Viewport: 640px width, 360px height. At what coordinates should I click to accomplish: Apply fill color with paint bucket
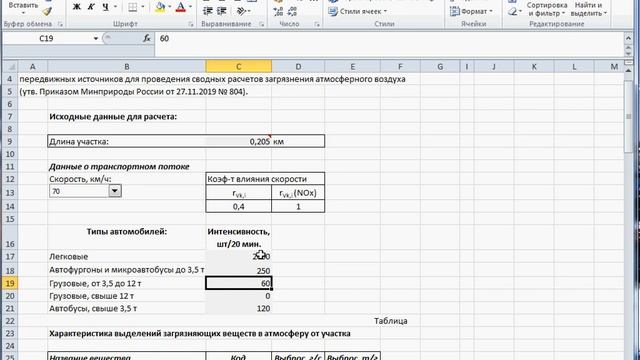coord(160,7)
